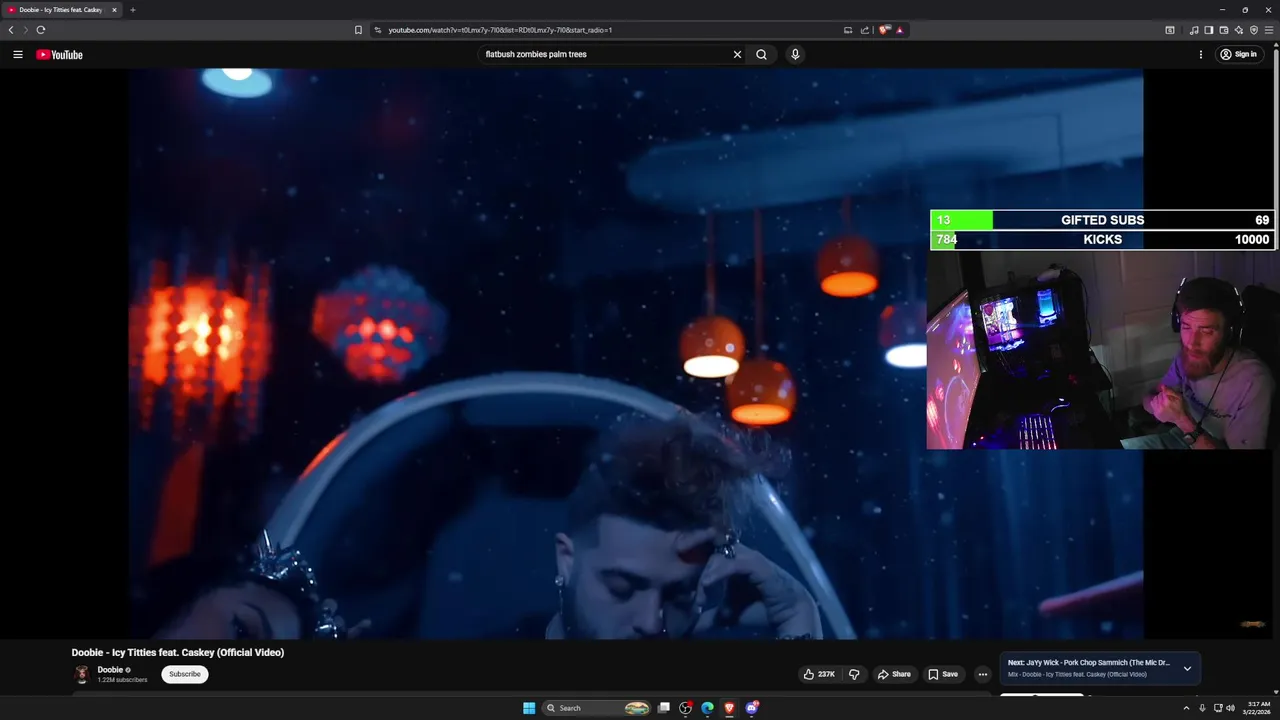Open Task View on taskbar
This screenshot has height=720, width=1280.
coord(663,708)
